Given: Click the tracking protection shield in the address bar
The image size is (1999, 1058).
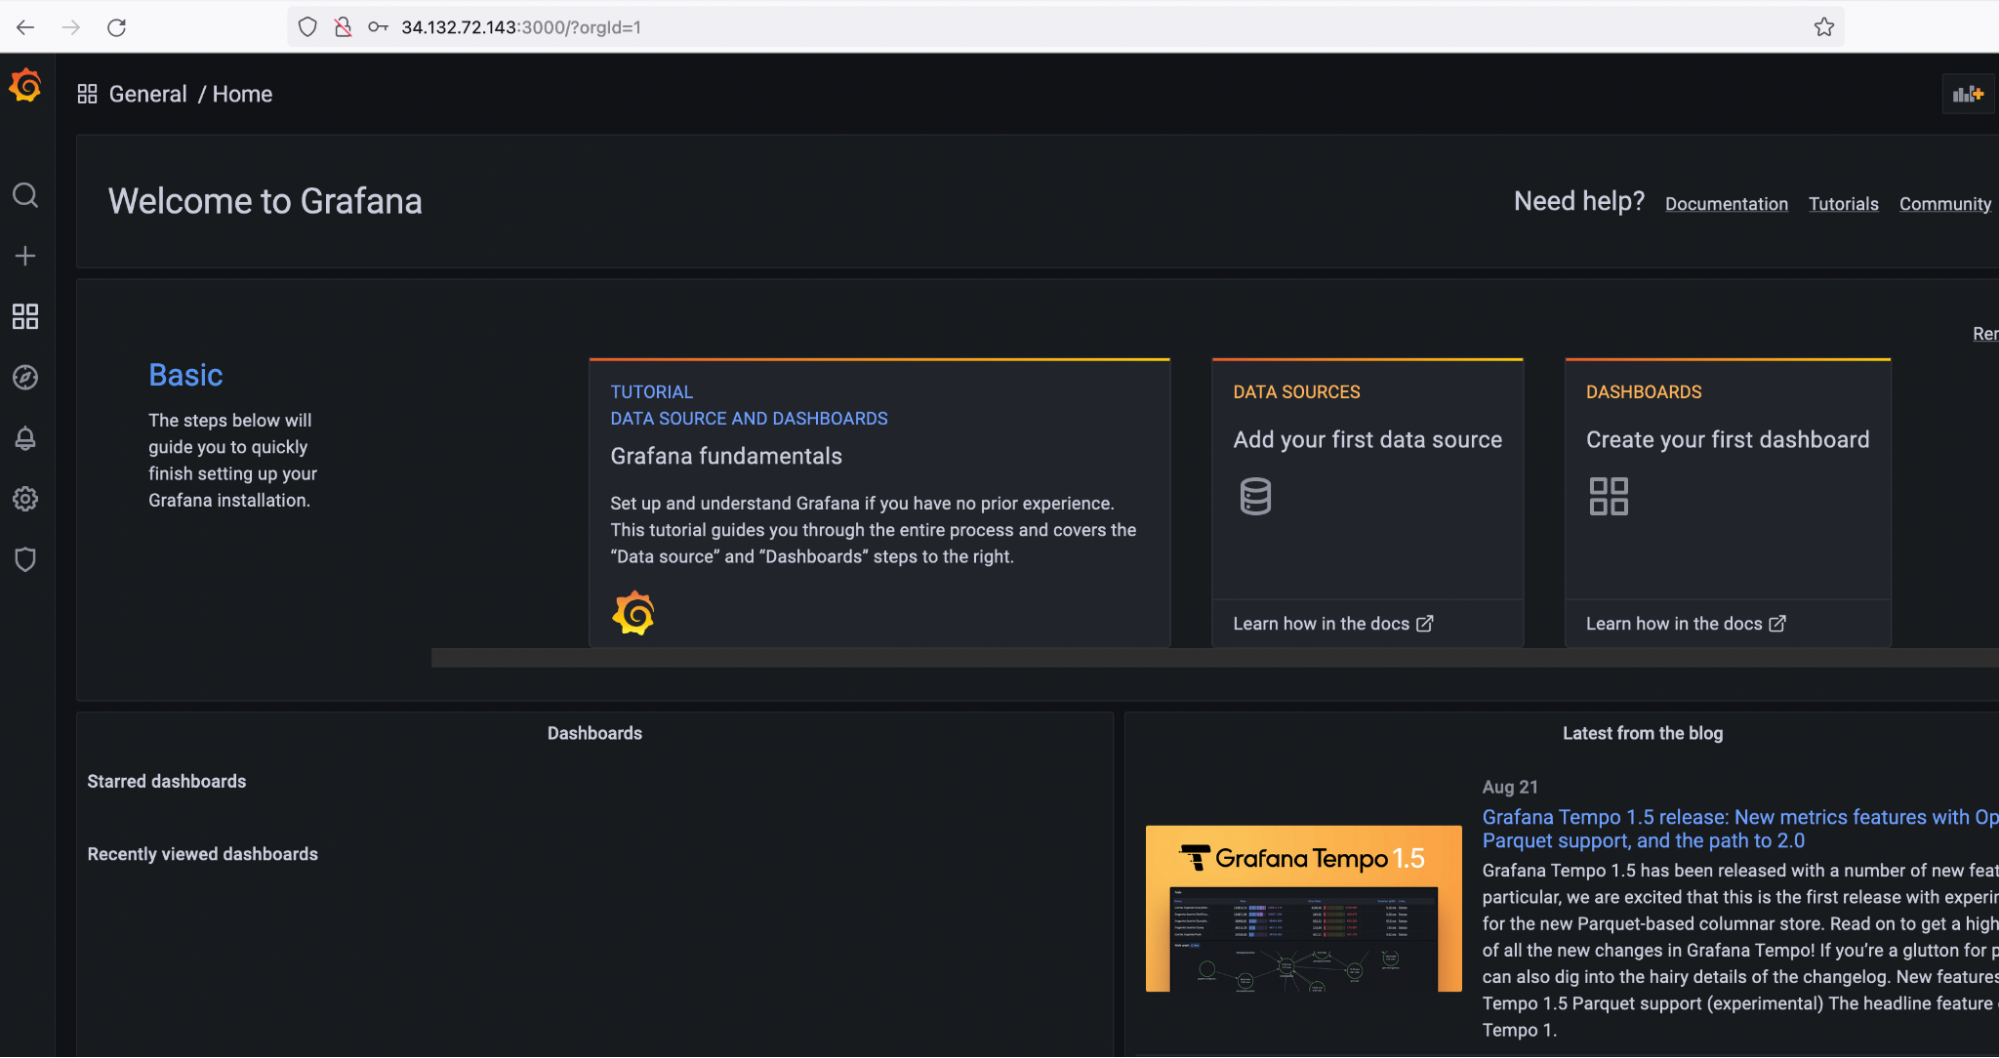Looking at the screenshot, I should (308, 27).
